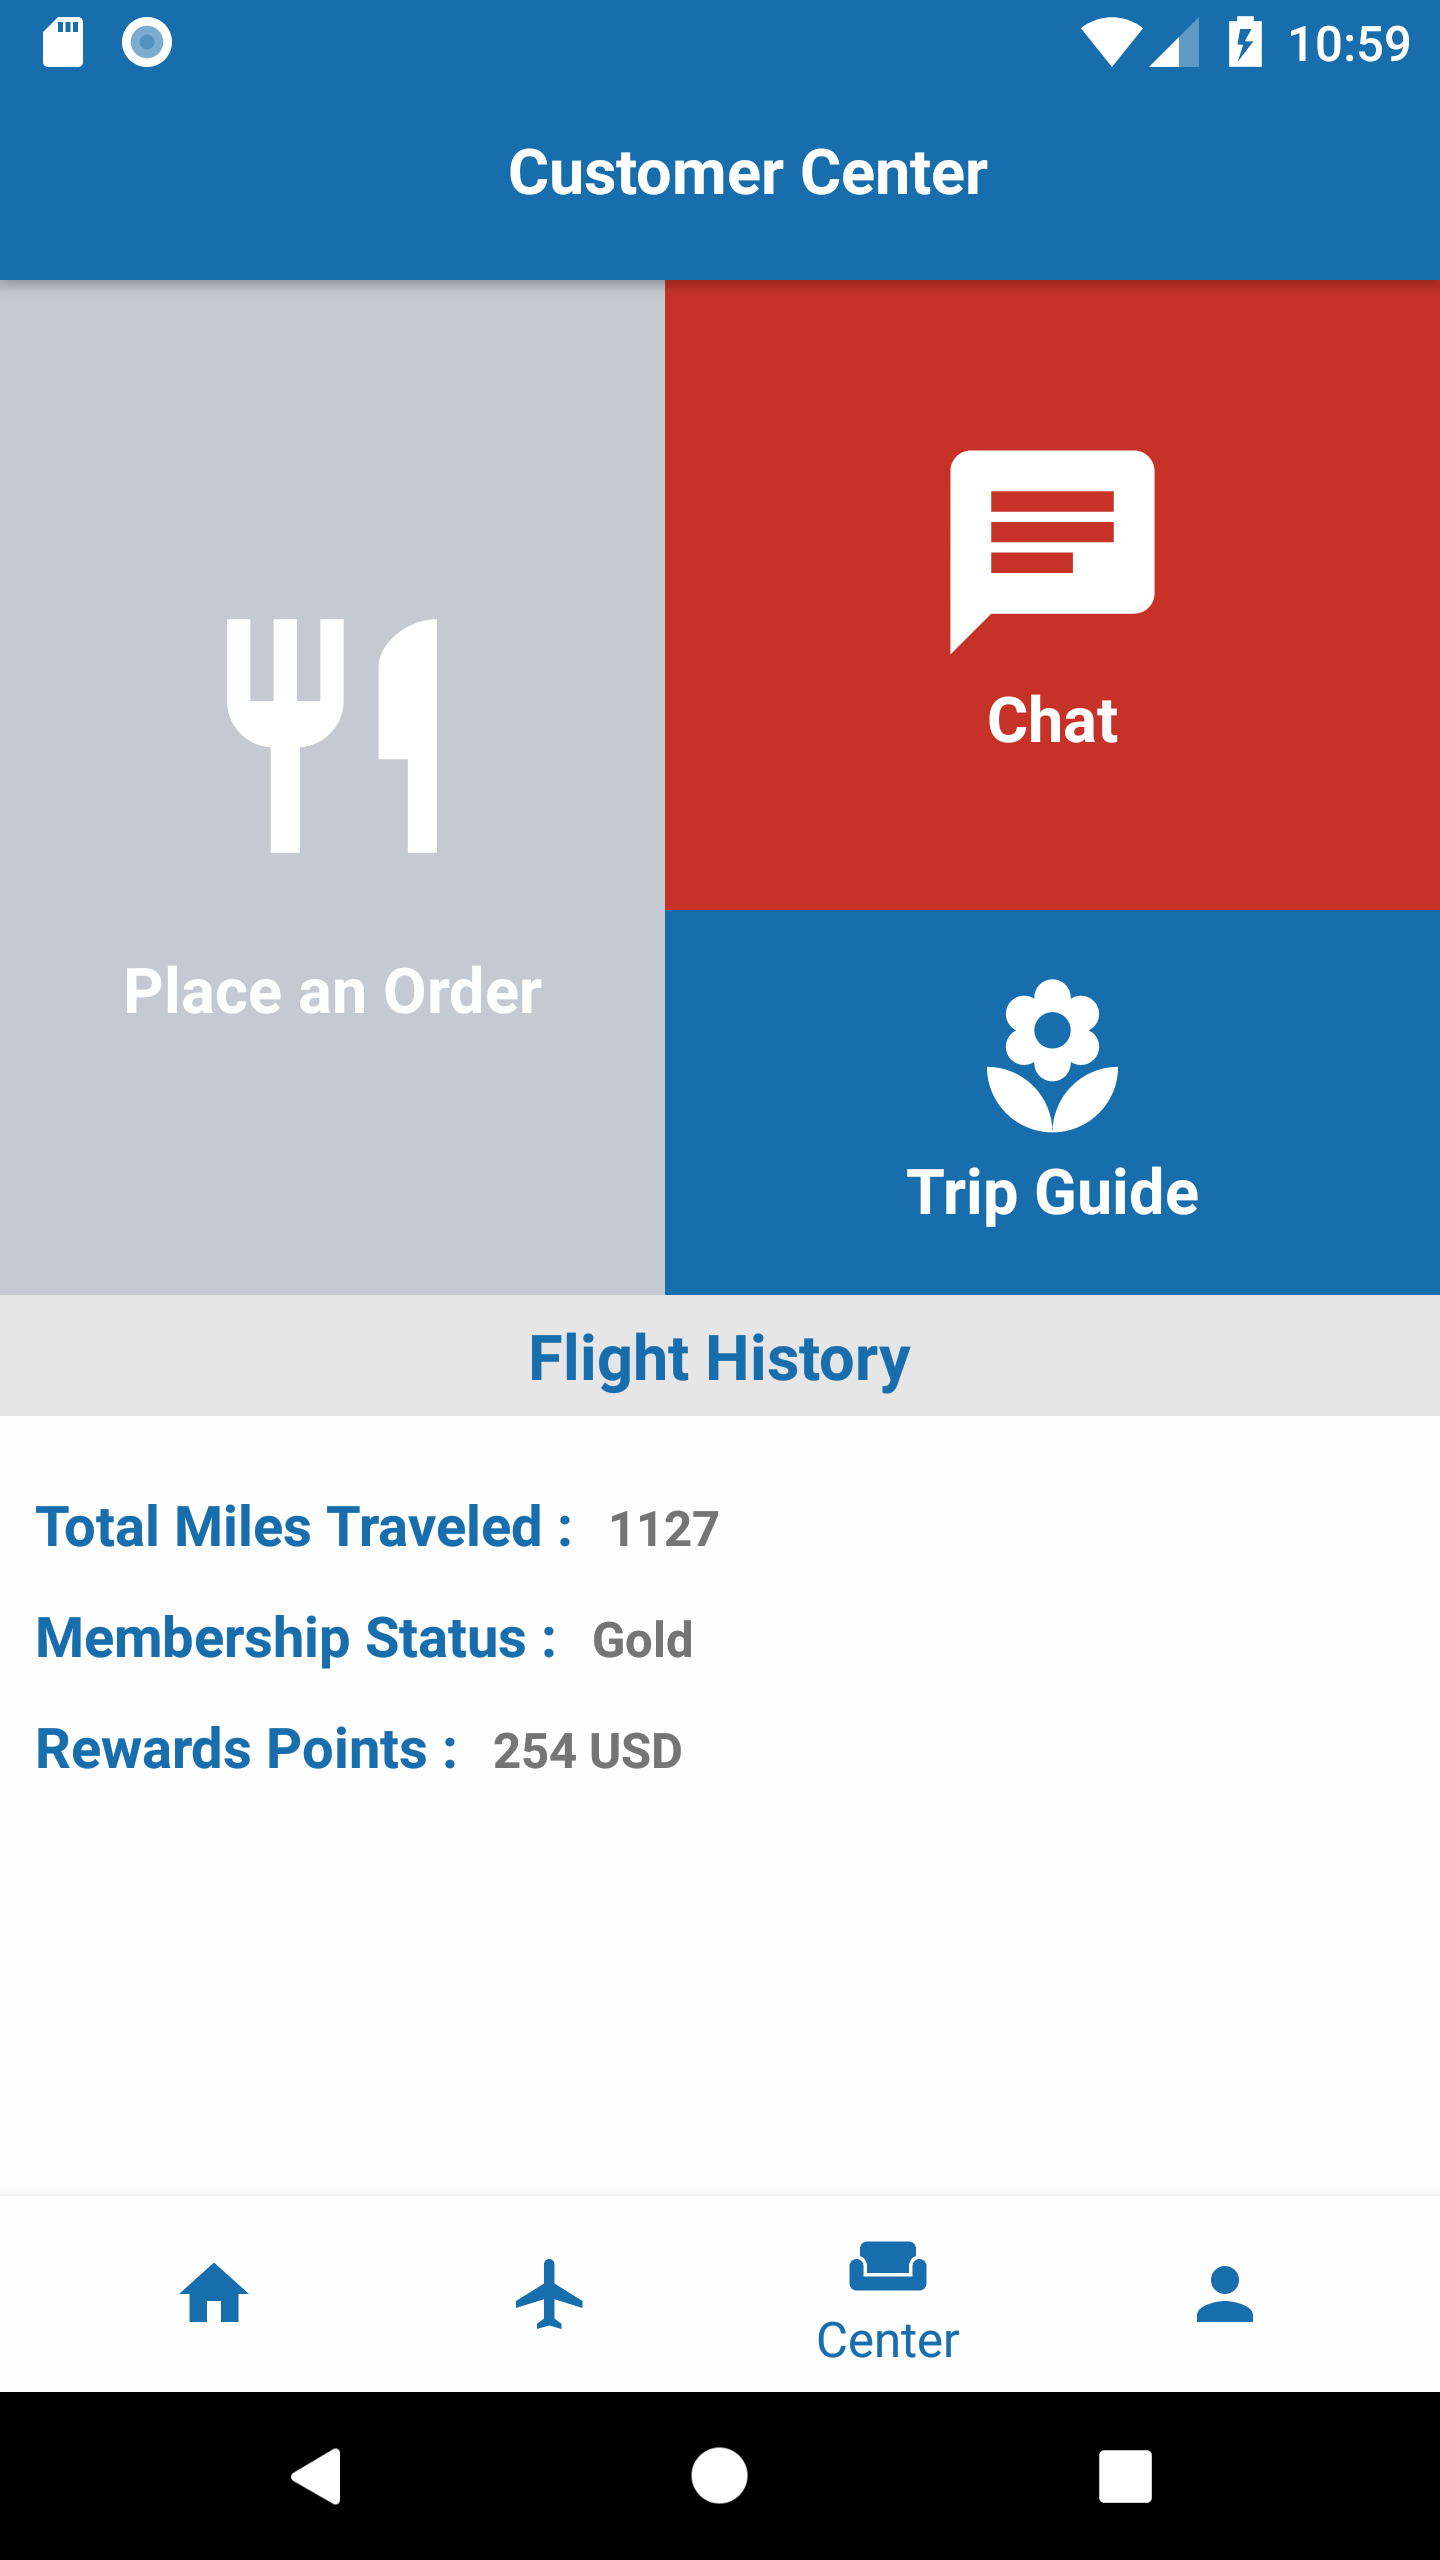Tap the Trip Guide flower icon
The height and width of the screenshot is (2560, 1440).
[x=1052, y=1056]
